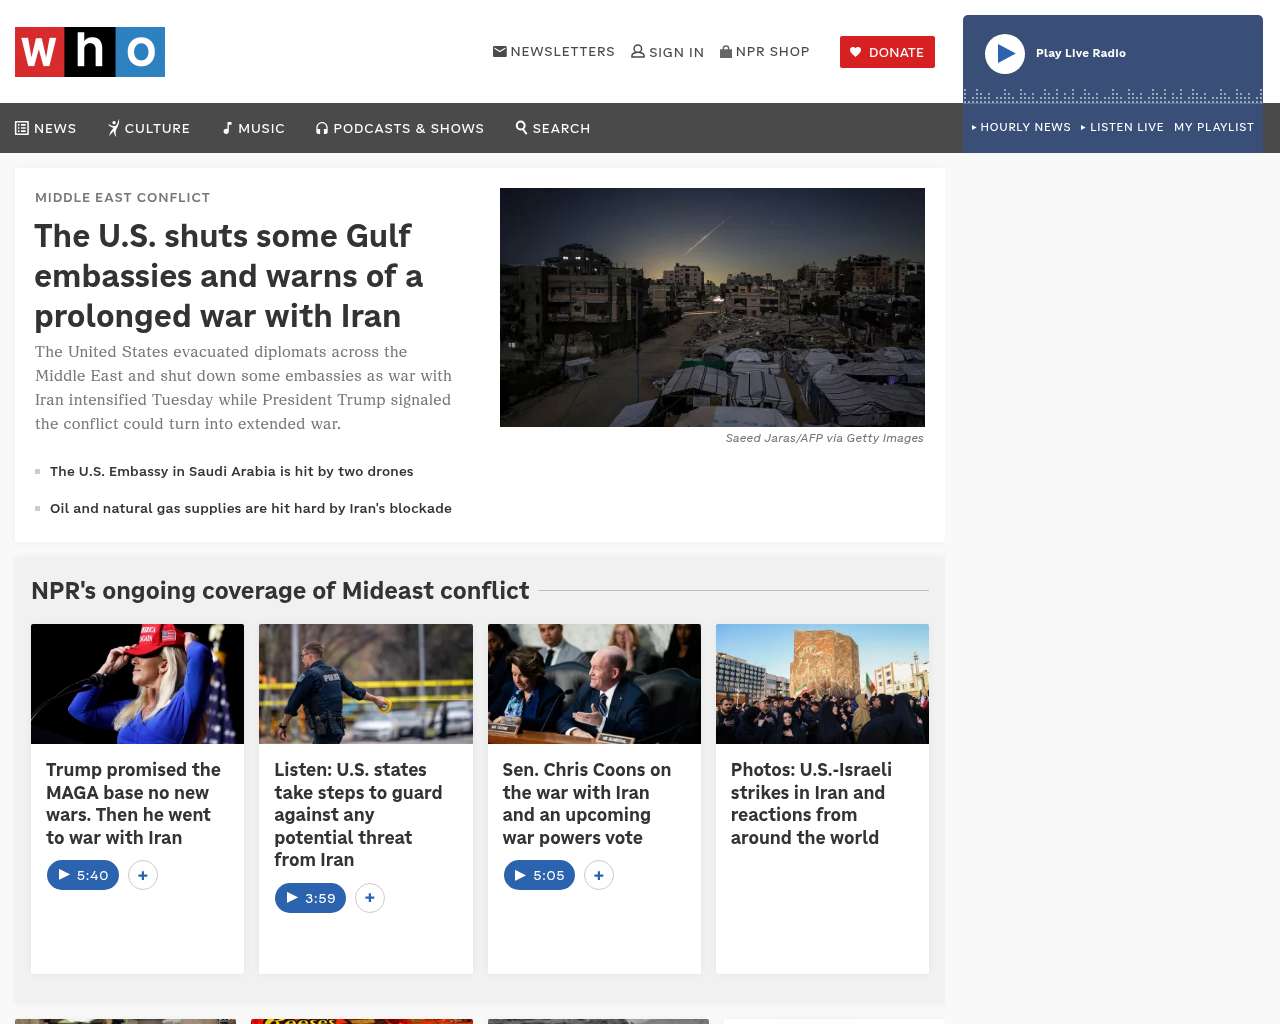
Task: Click the NPR's ongoing coverage section heading
Action: pyautogui.click(x=280, y=591)
